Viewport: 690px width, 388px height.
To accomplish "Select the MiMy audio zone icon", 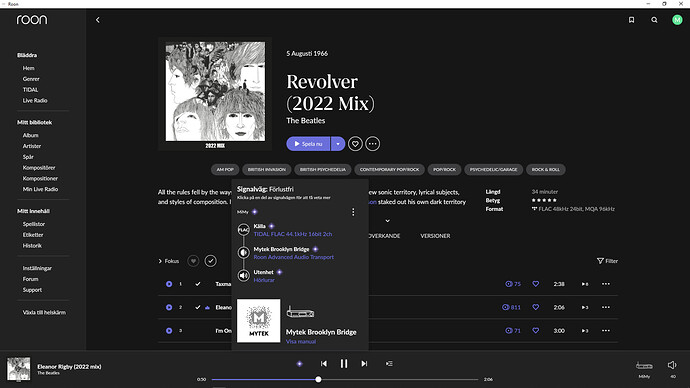I will point(644,366).
